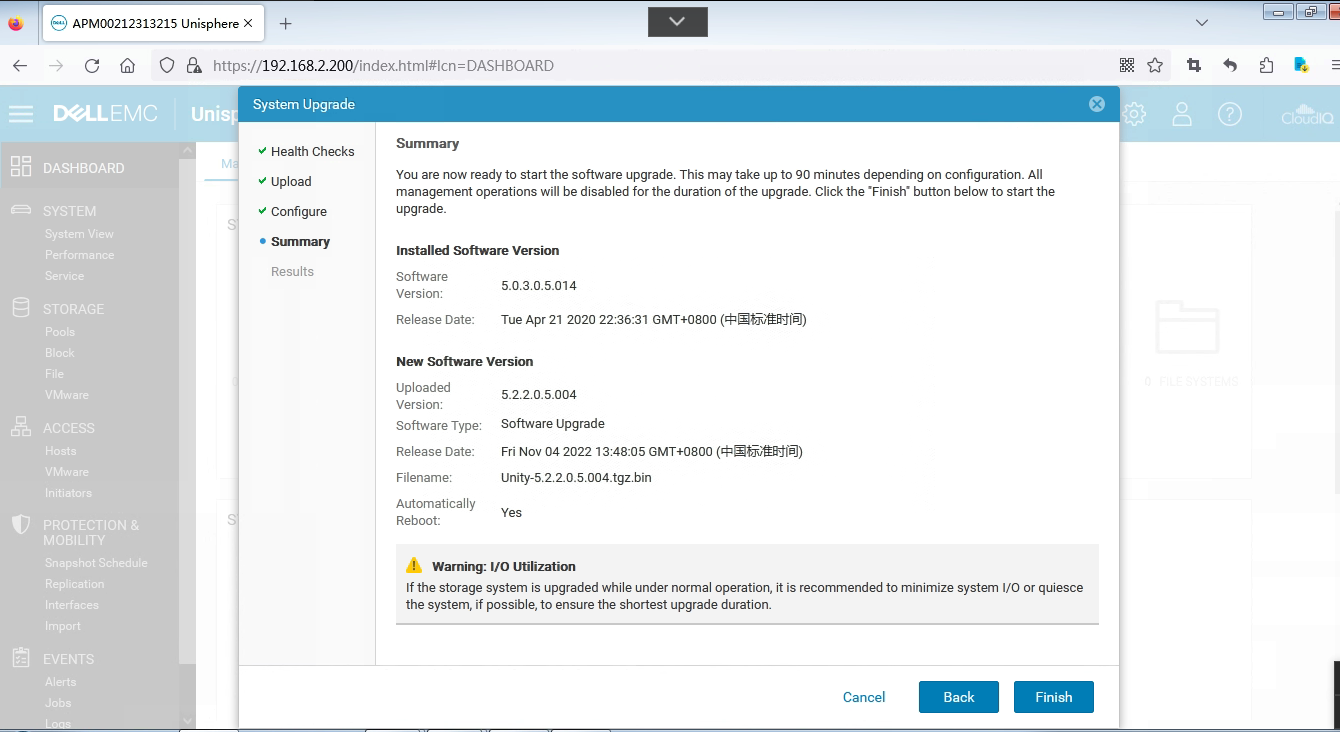Open Block under Storage
The image size is (1340, 732).
pyautogui.click(x=60, y=353)
